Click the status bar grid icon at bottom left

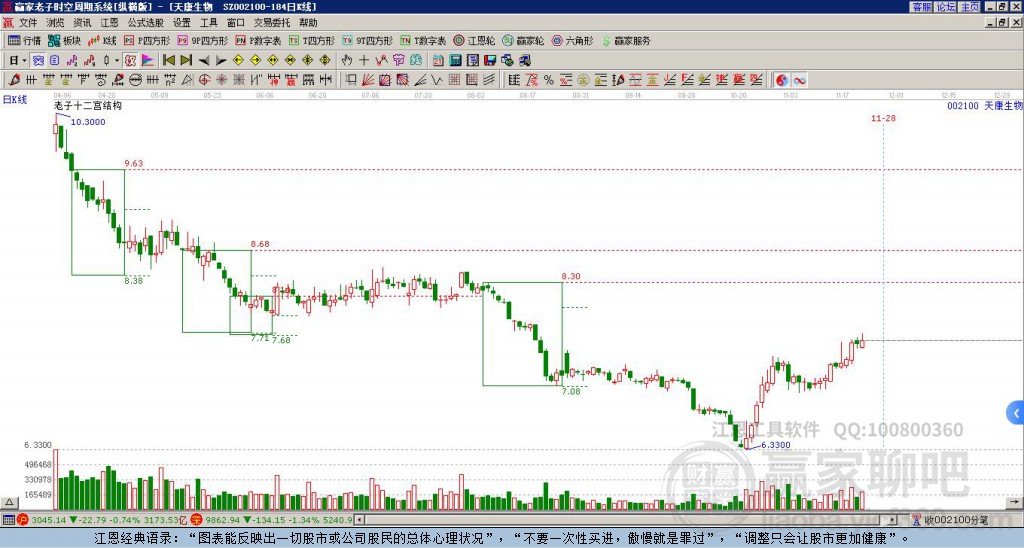[x=8, y=520]
